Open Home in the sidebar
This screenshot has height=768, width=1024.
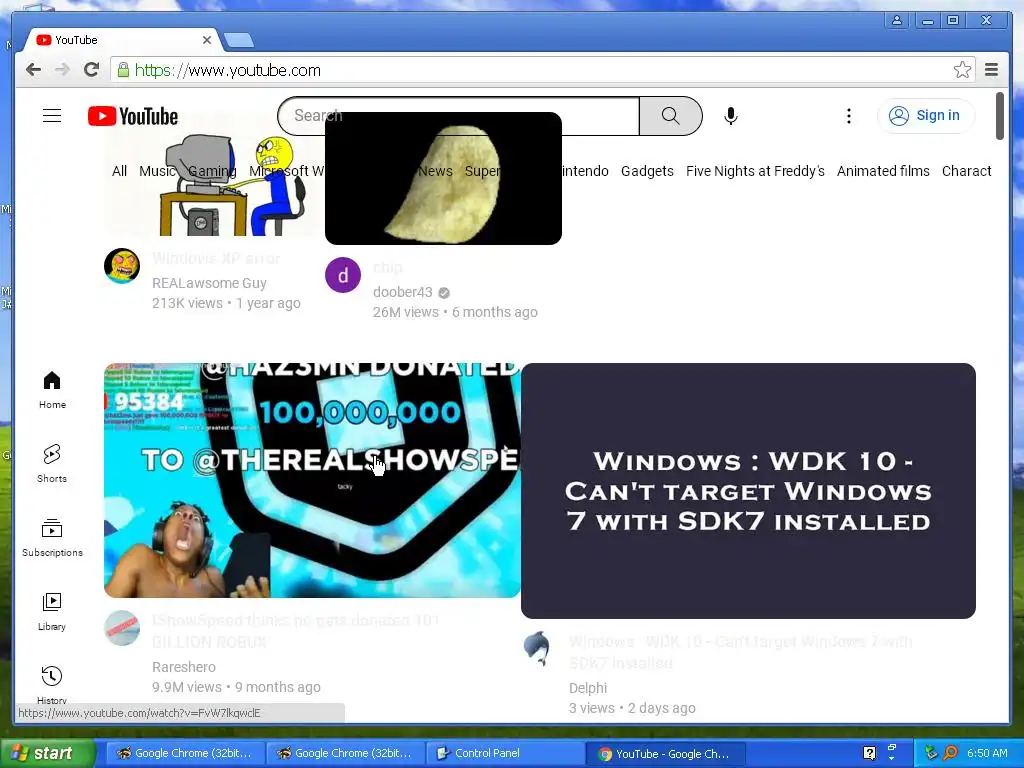52,390
